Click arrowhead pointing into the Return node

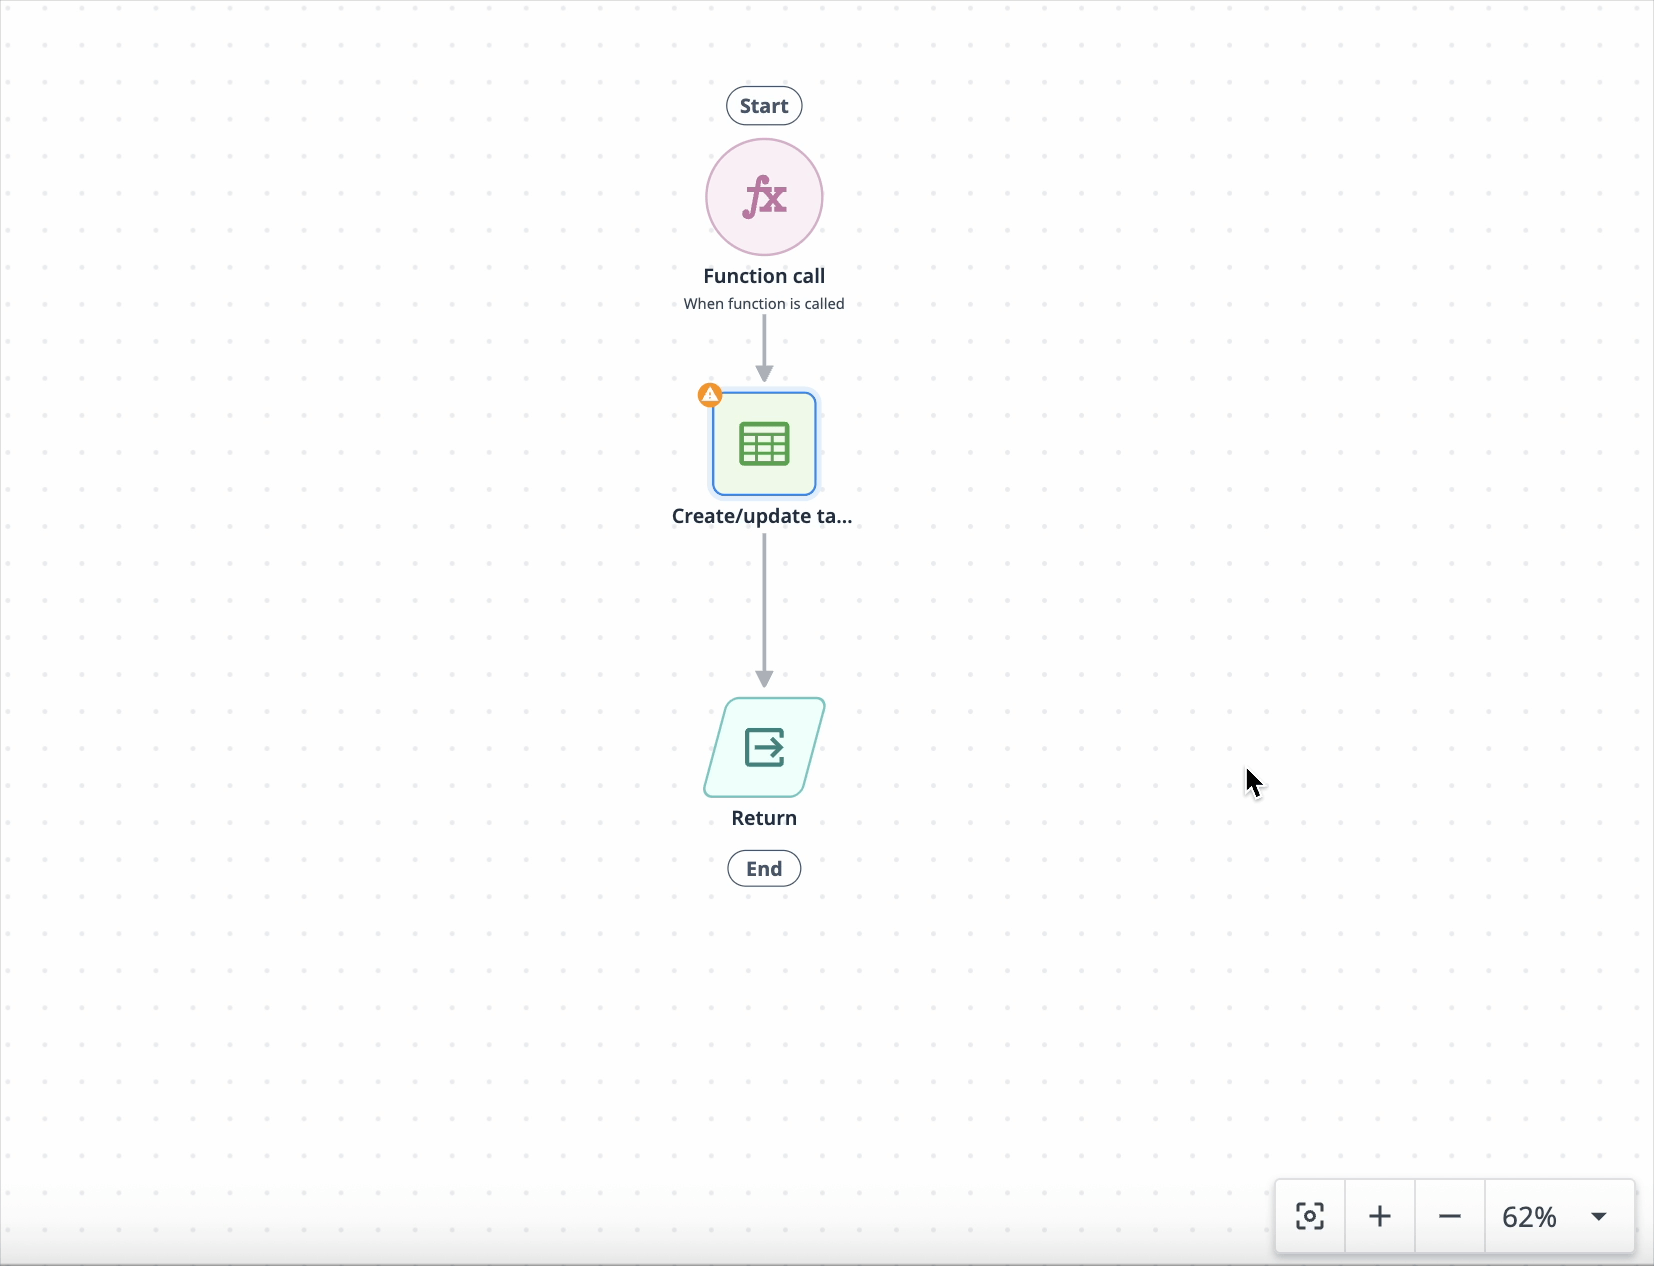[x=764, y=679]
